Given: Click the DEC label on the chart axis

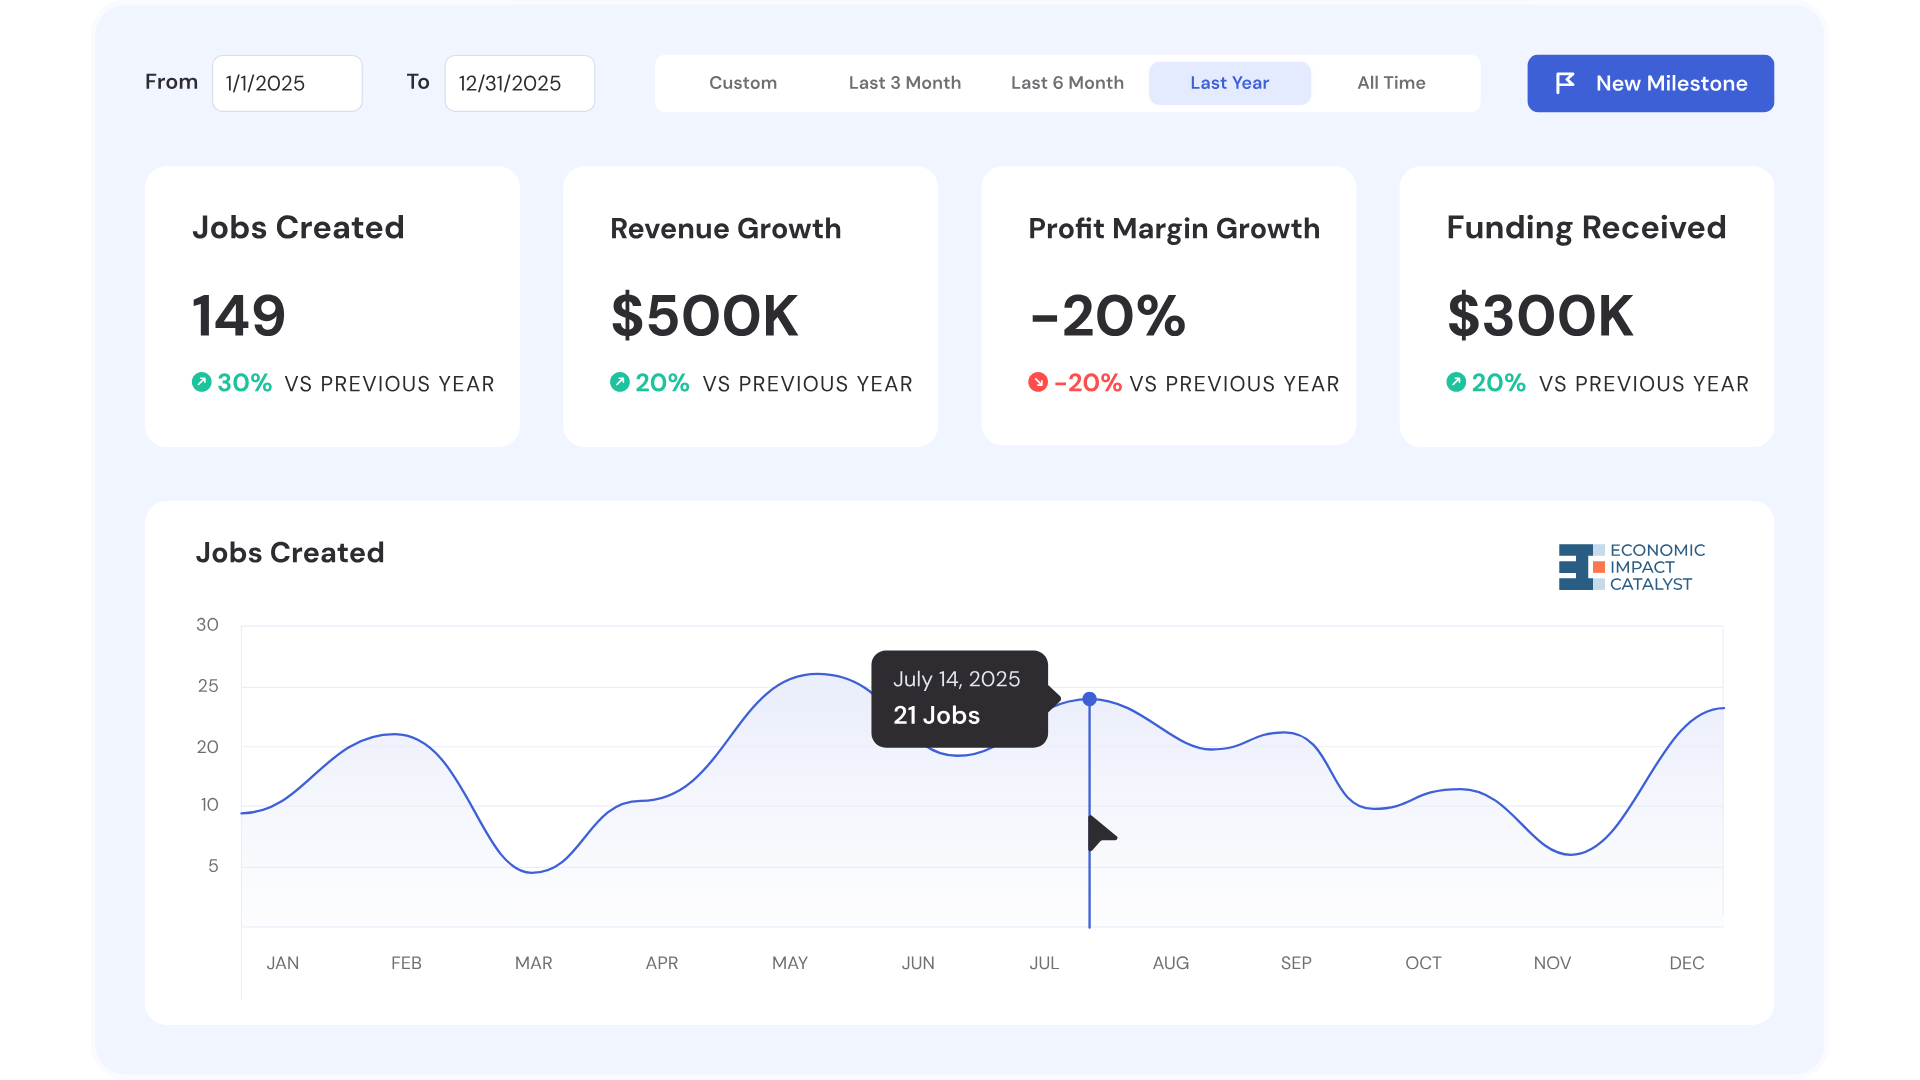Looking at the screenshot, I should click(x=1686, y=963).
